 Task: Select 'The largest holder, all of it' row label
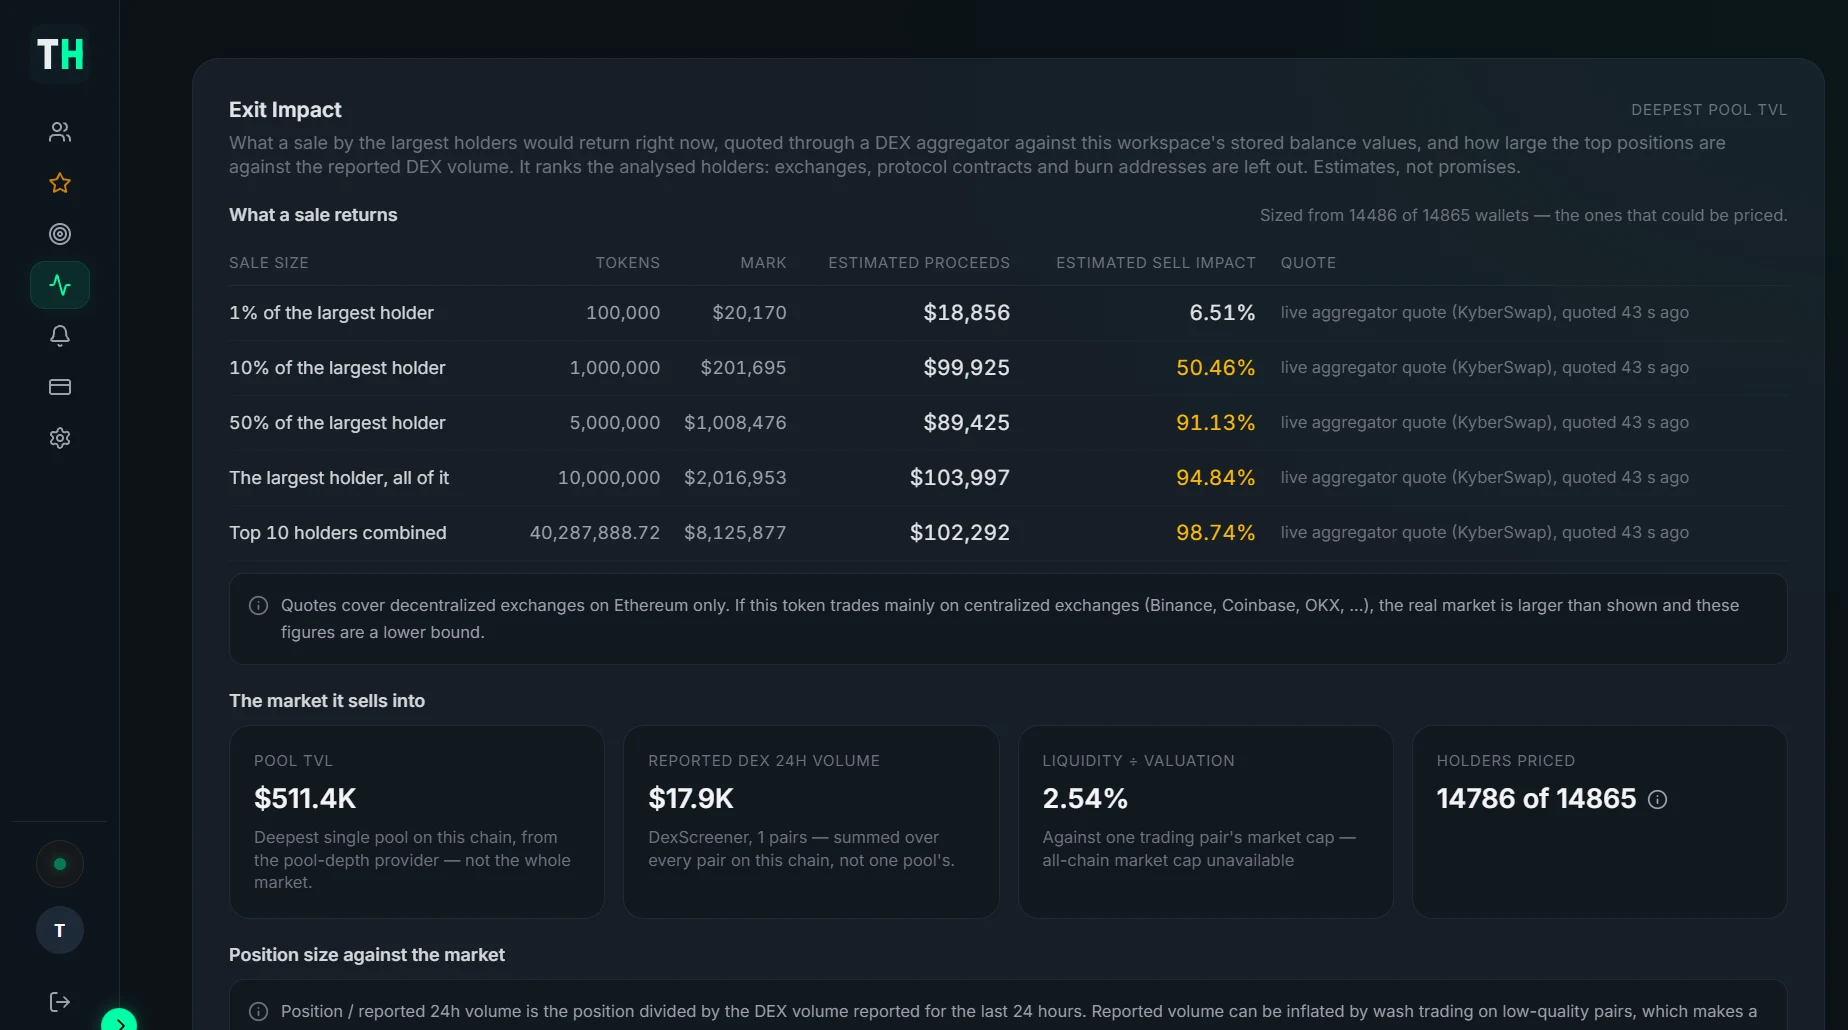point(339,478)
